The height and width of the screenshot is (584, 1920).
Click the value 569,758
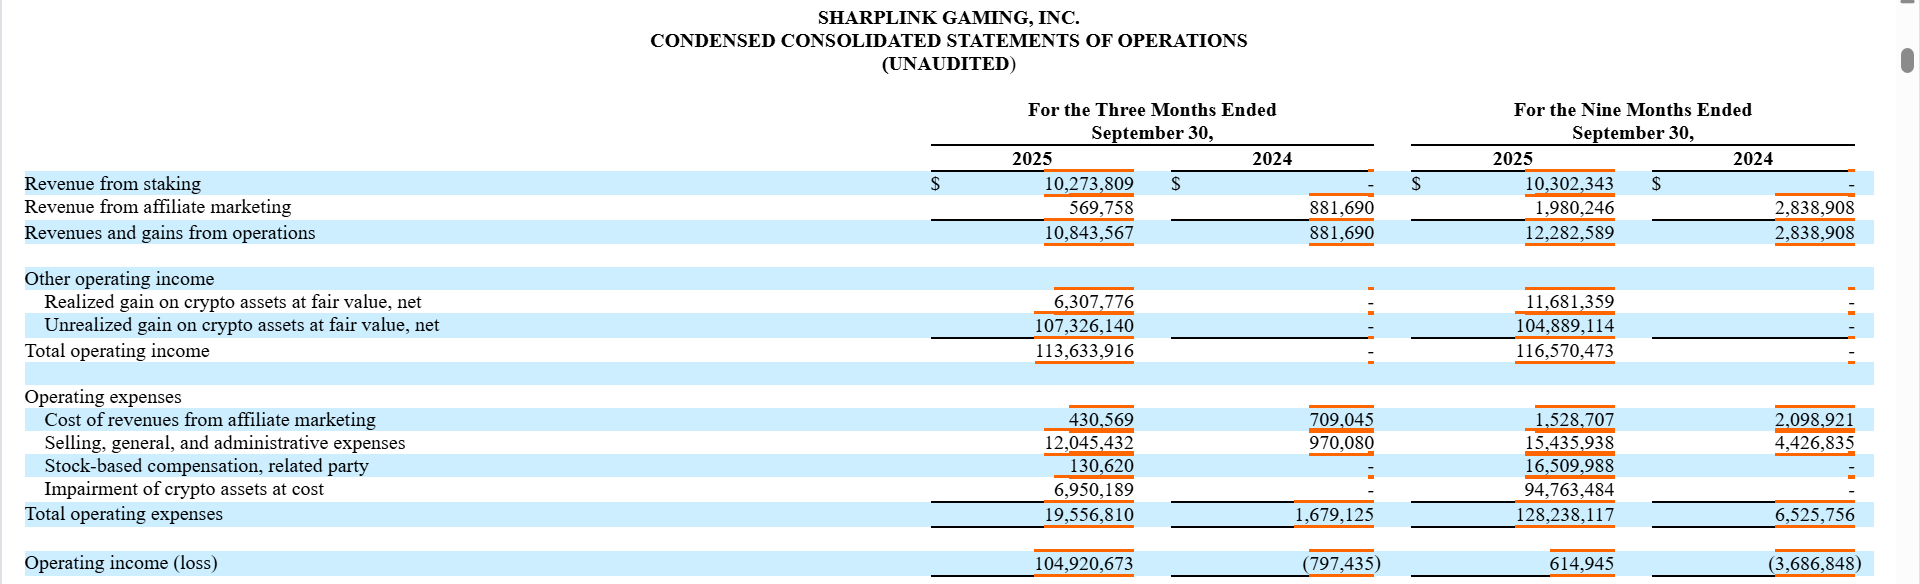pyautogui.click(x=1101, y=208)
